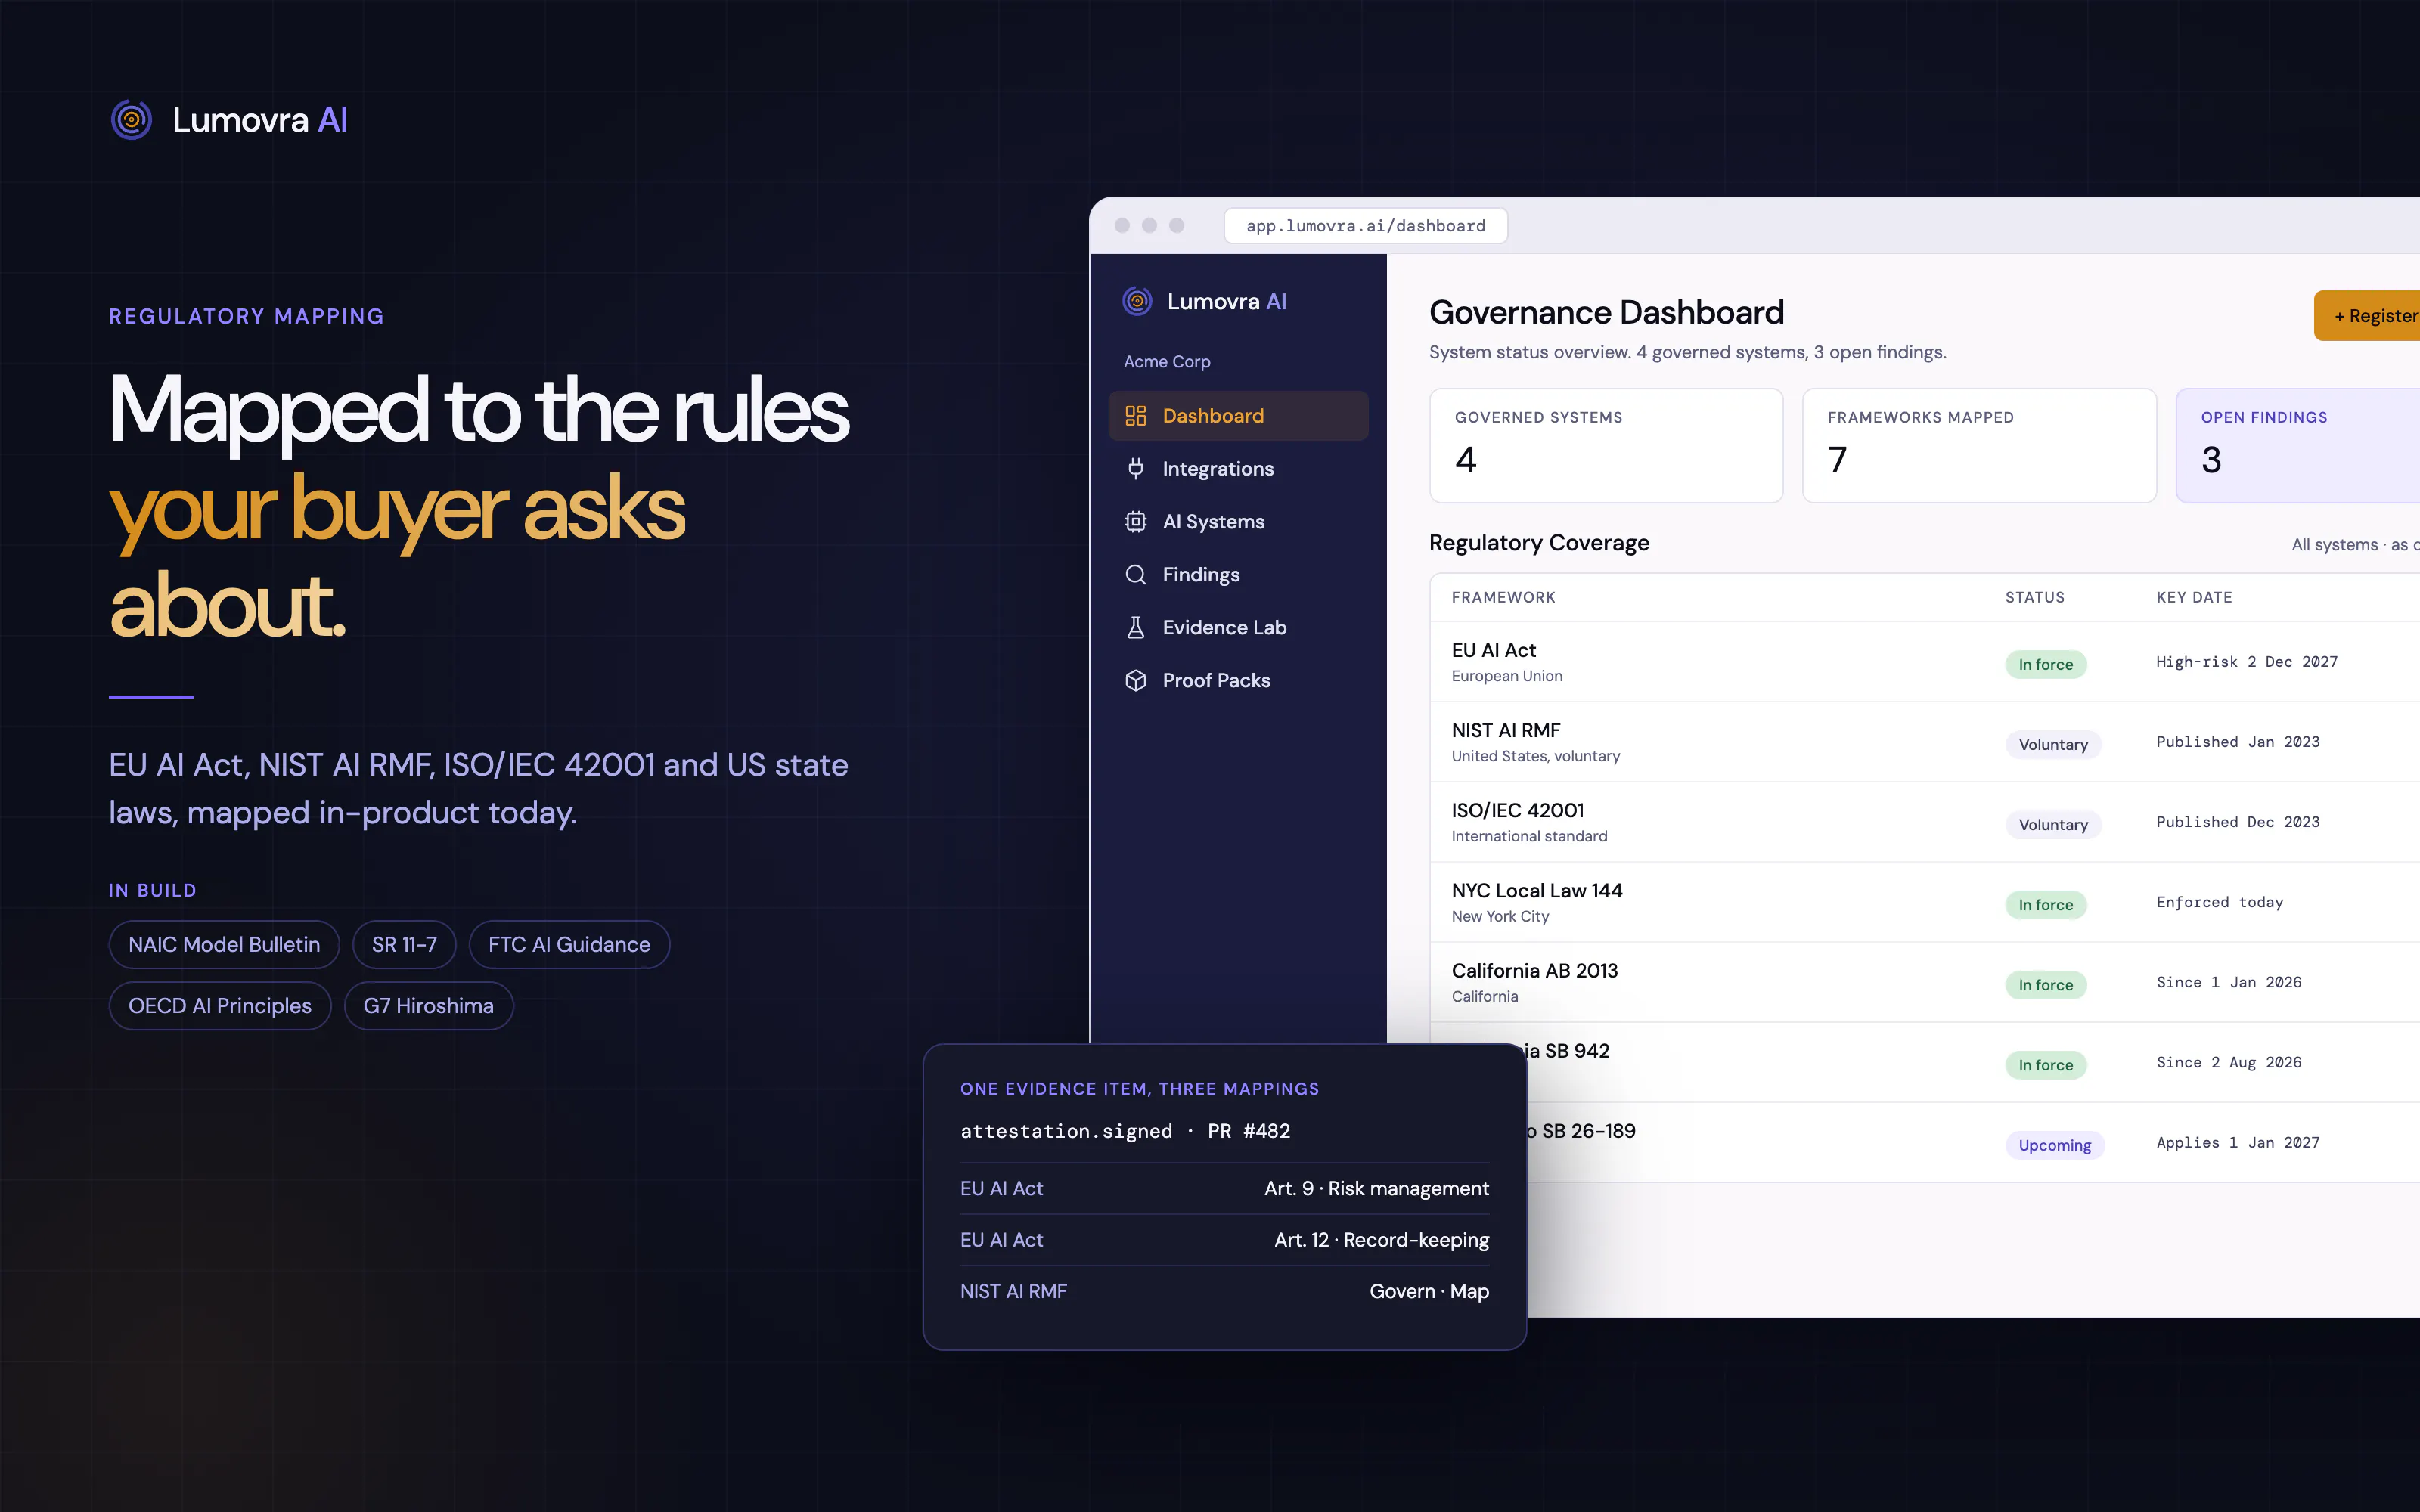
Task: Click the Lumovra logo icon in the app sidebar
Action: coord(1137,301)
